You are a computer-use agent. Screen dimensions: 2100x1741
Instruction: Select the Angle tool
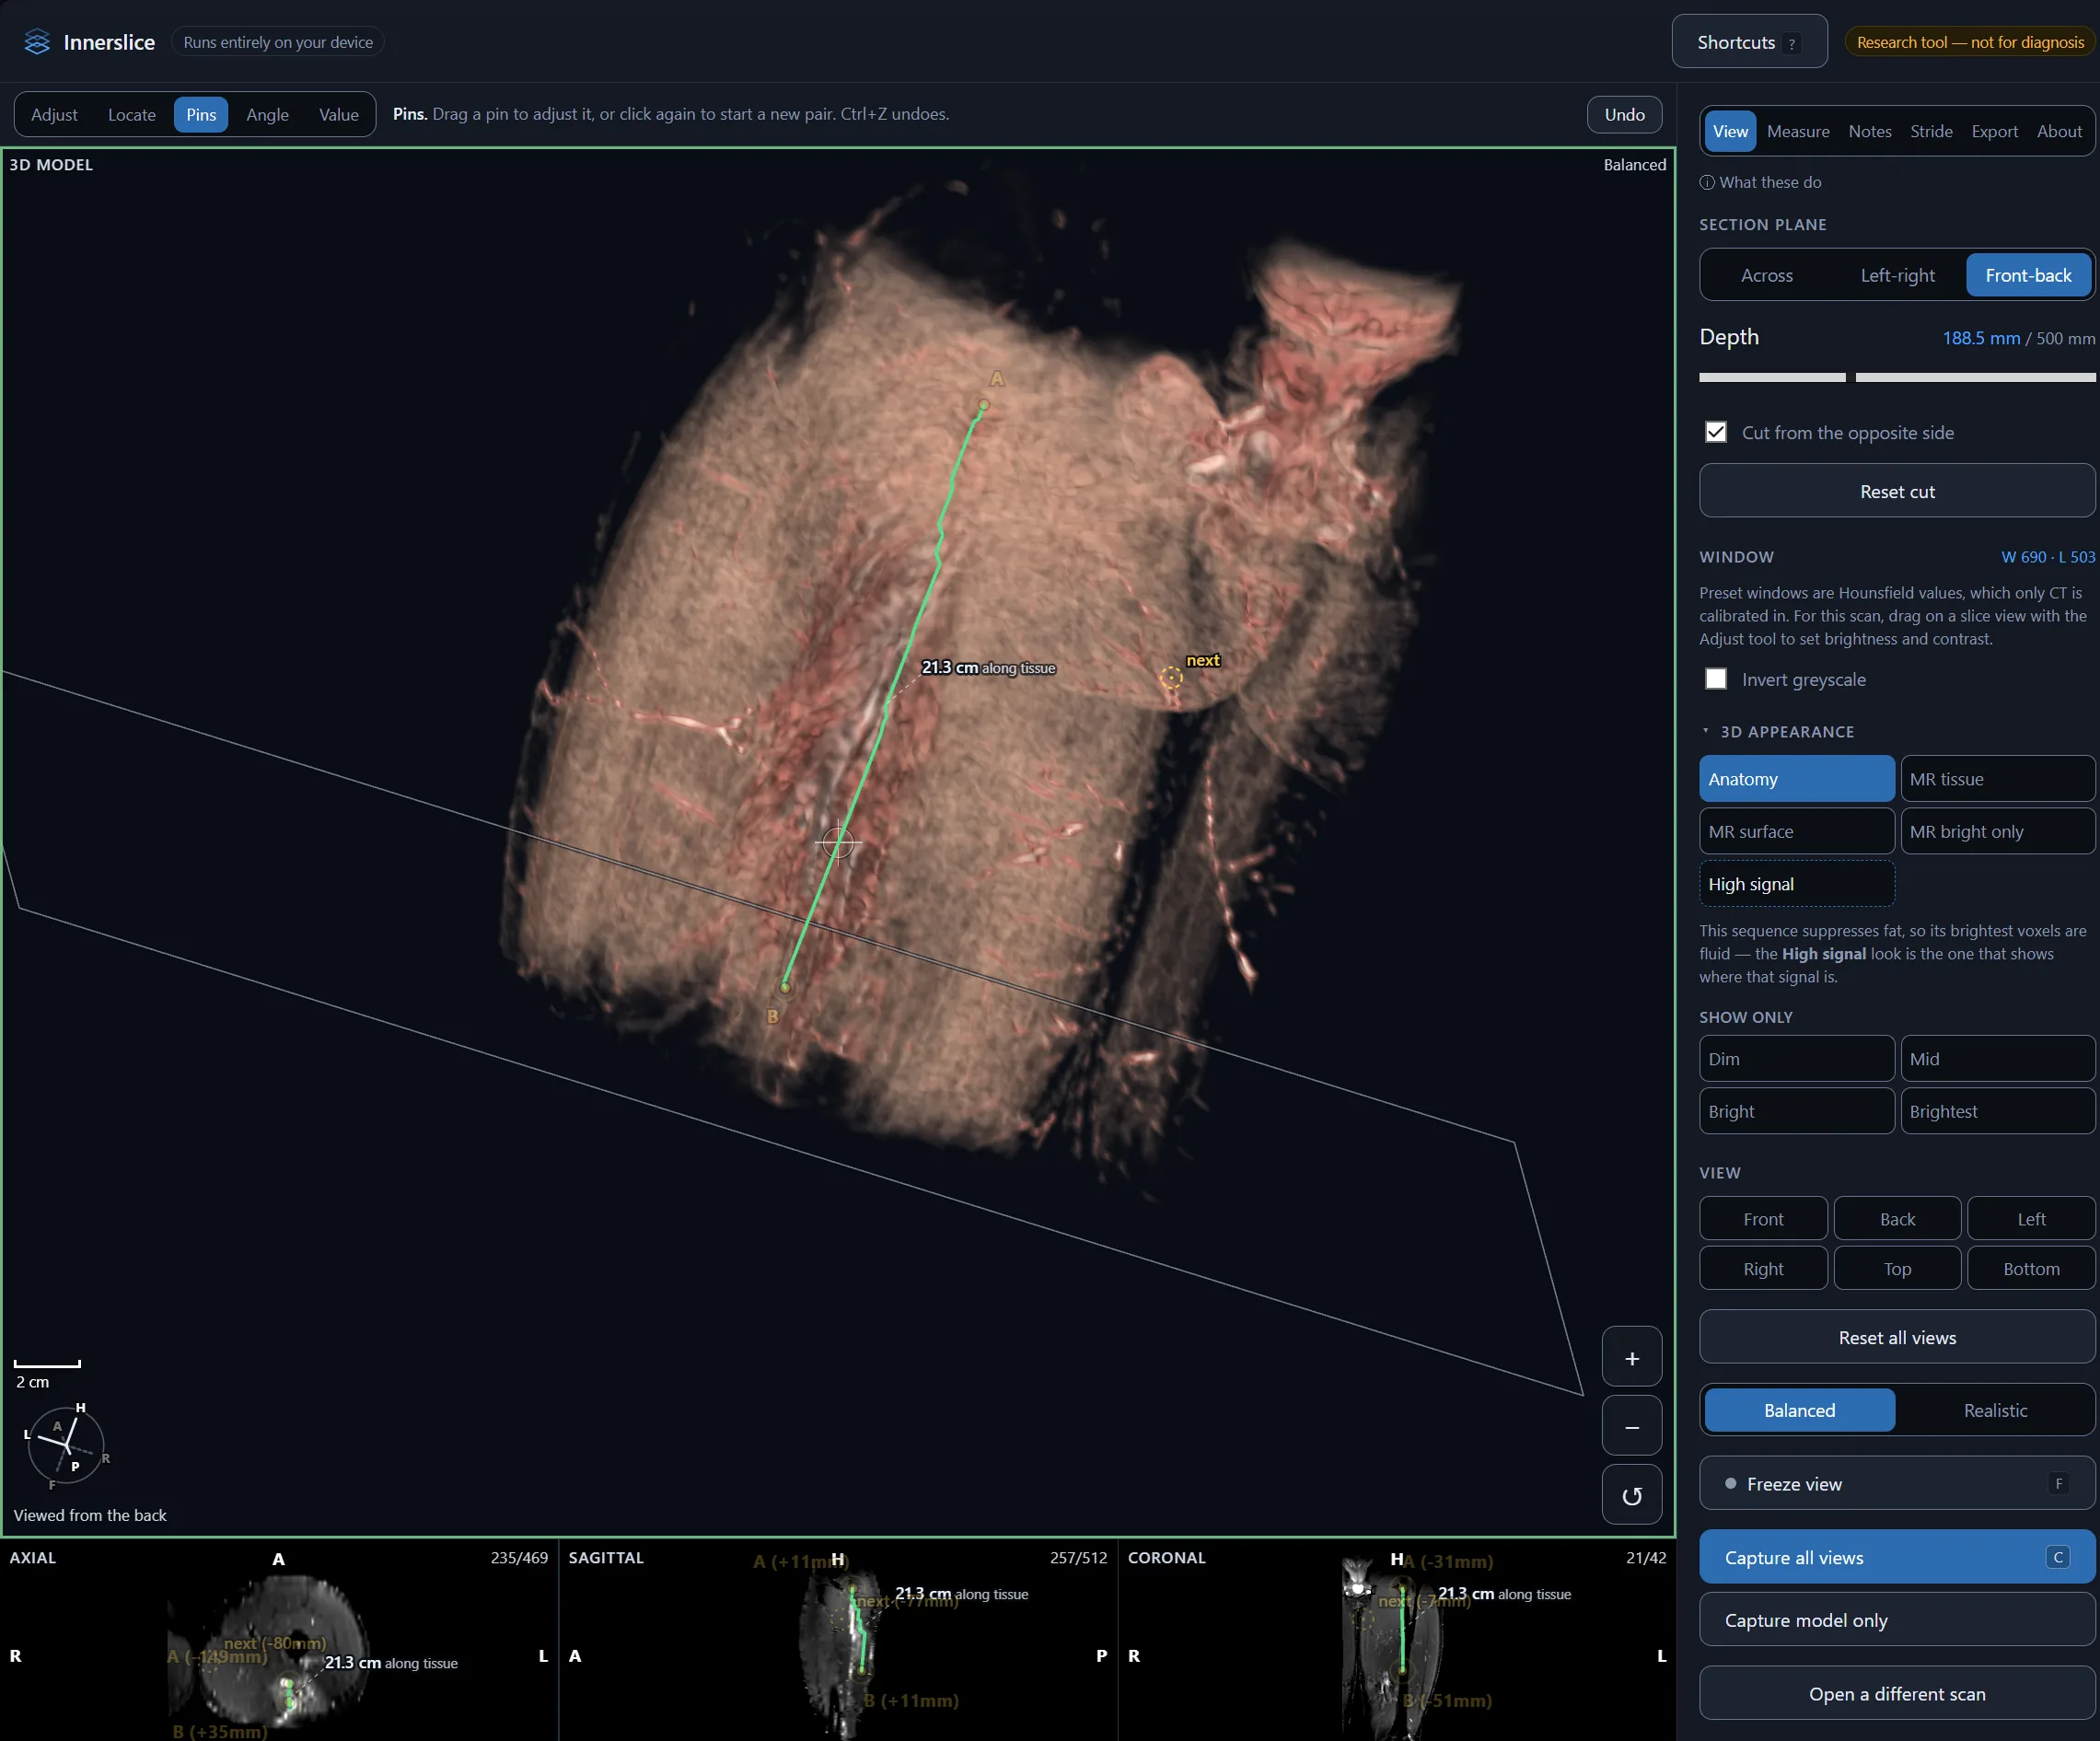tap(267, 114)
